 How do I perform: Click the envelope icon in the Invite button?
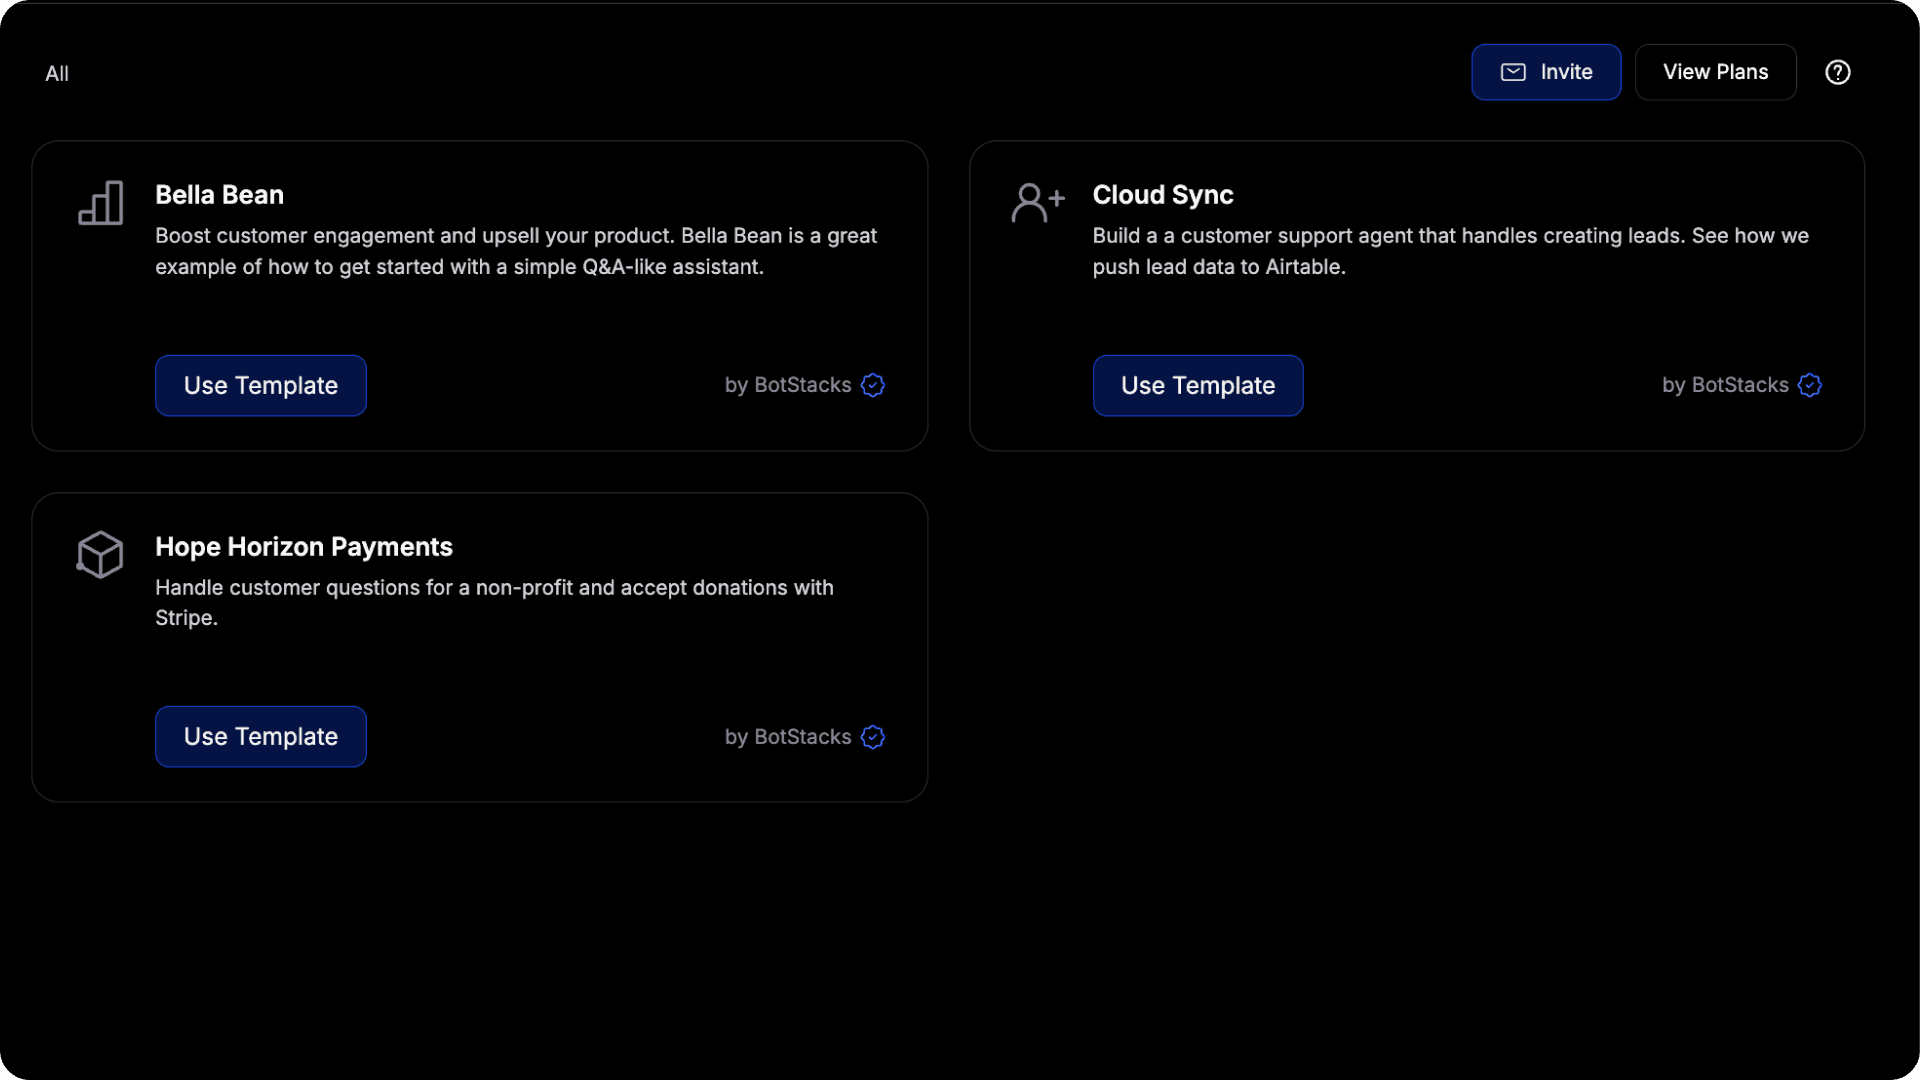coord(1513,72)
